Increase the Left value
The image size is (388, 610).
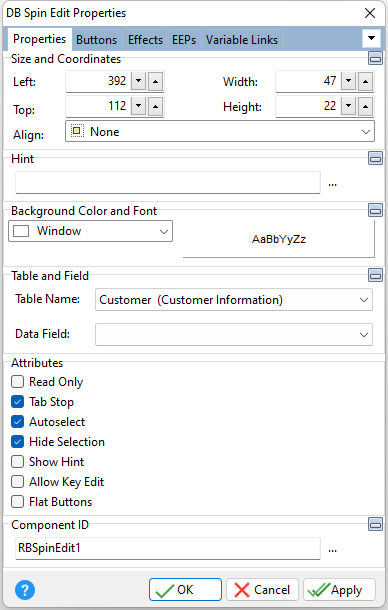point(155,81)
